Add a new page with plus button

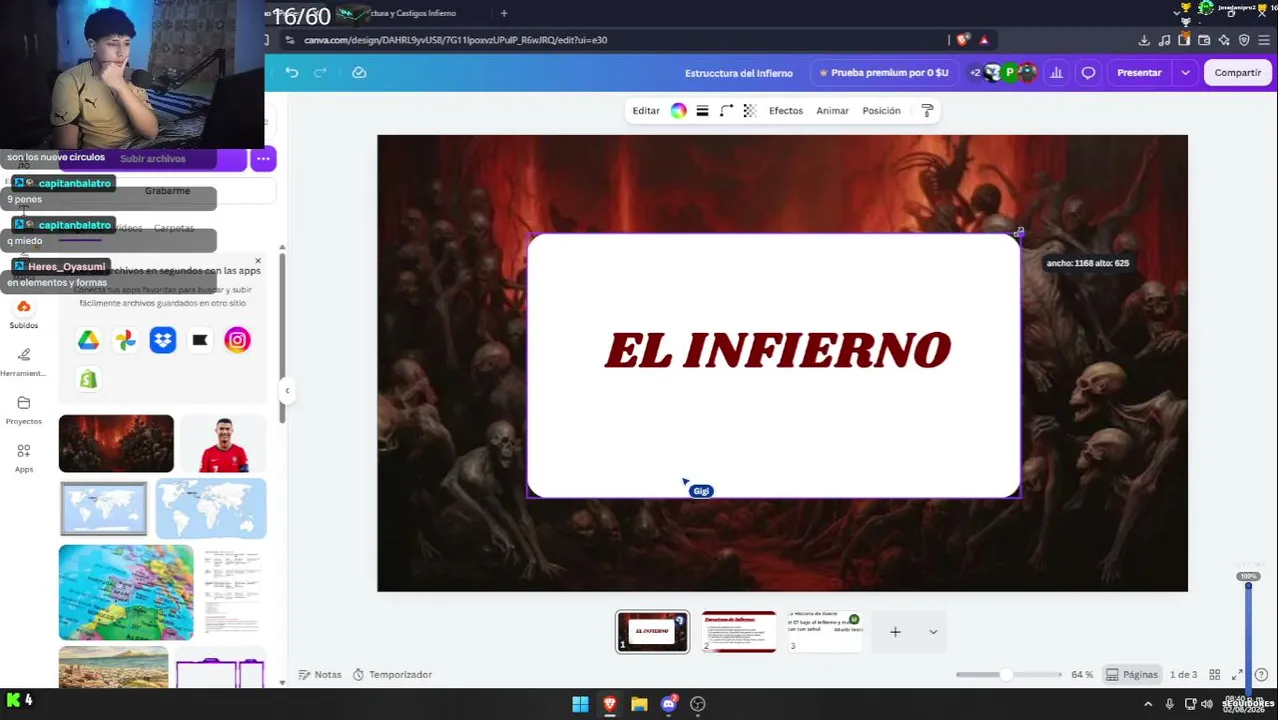point(895,632)
